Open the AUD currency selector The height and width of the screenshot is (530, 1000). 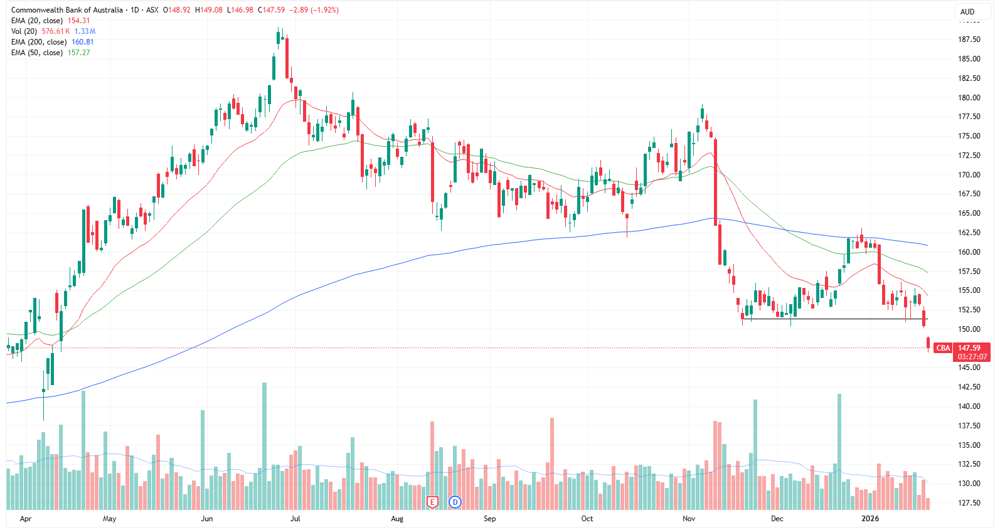coord(967,11)
